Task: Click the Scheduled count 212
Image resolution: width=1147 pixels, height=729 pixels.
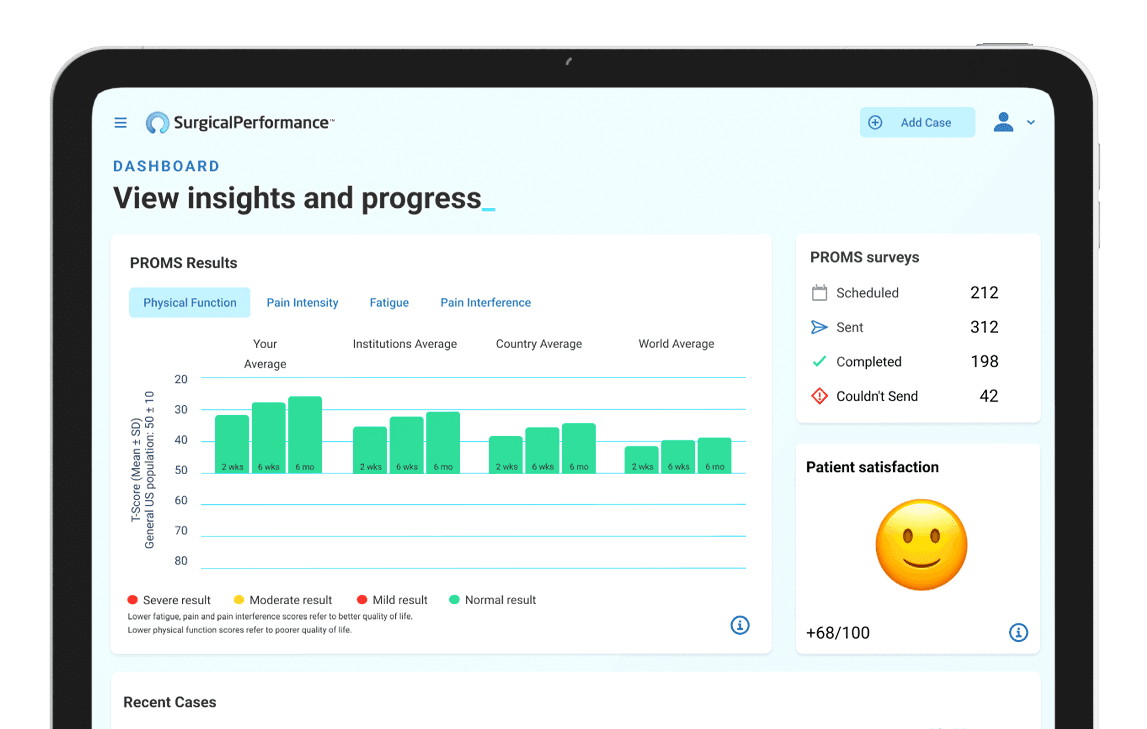Action: click(984, 292)
